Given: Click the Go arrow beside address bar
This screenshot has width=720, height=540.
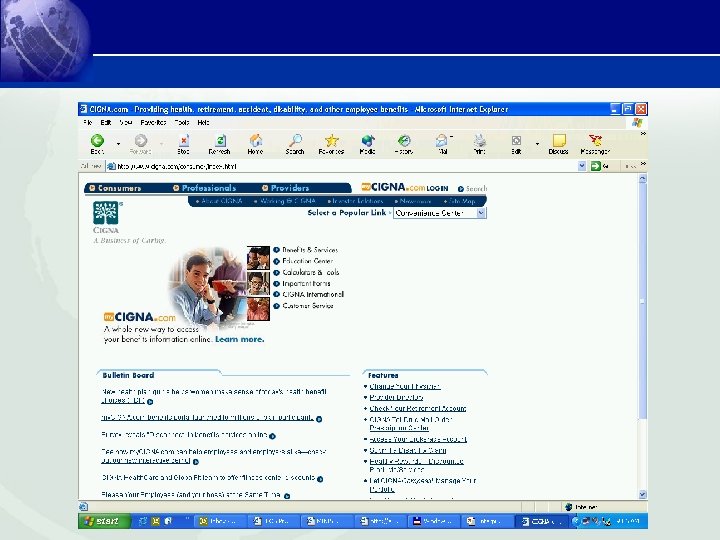Looking at the screenshot, I should pos(596,166).
